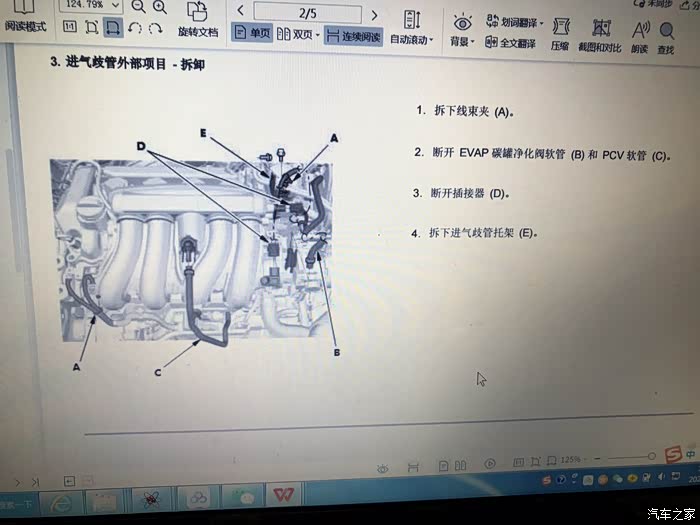The width and height of the screenshot is (700, 525).
Task: Click the auto scroll icon
Action: [412, 20]
